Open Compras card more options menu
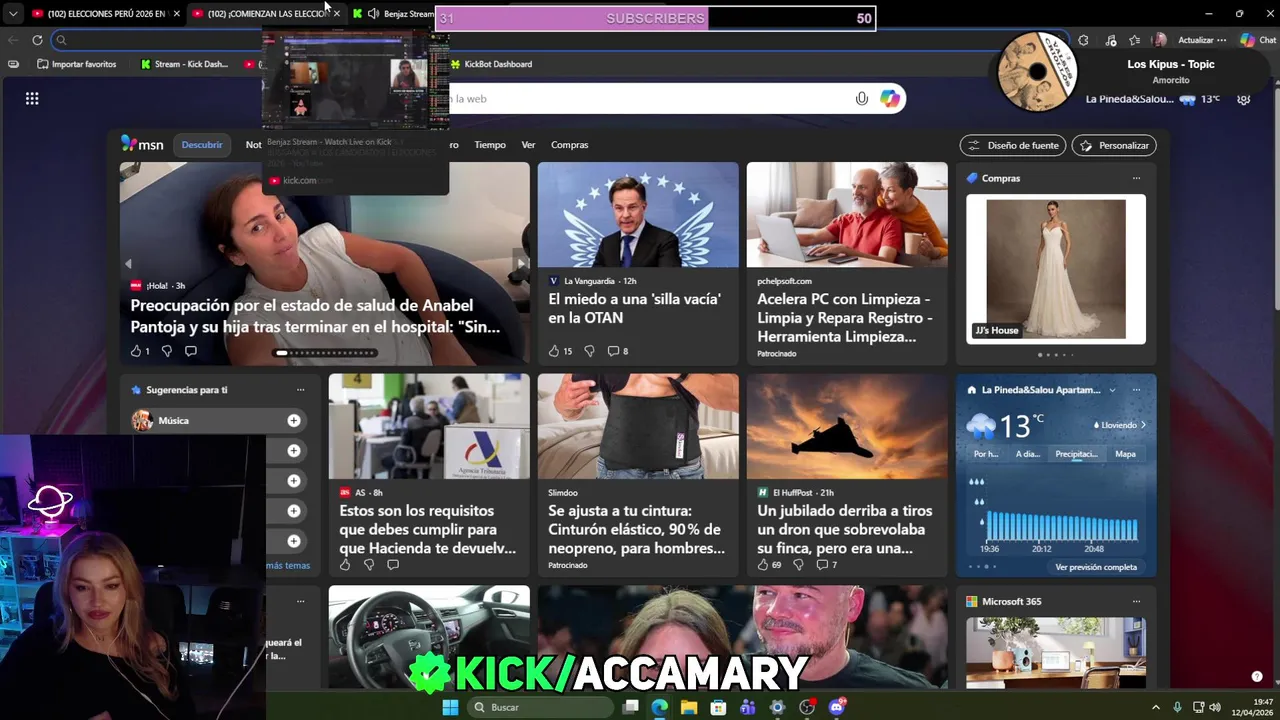The height and width of the screenshot is (720, 1280). (1136, 178)
